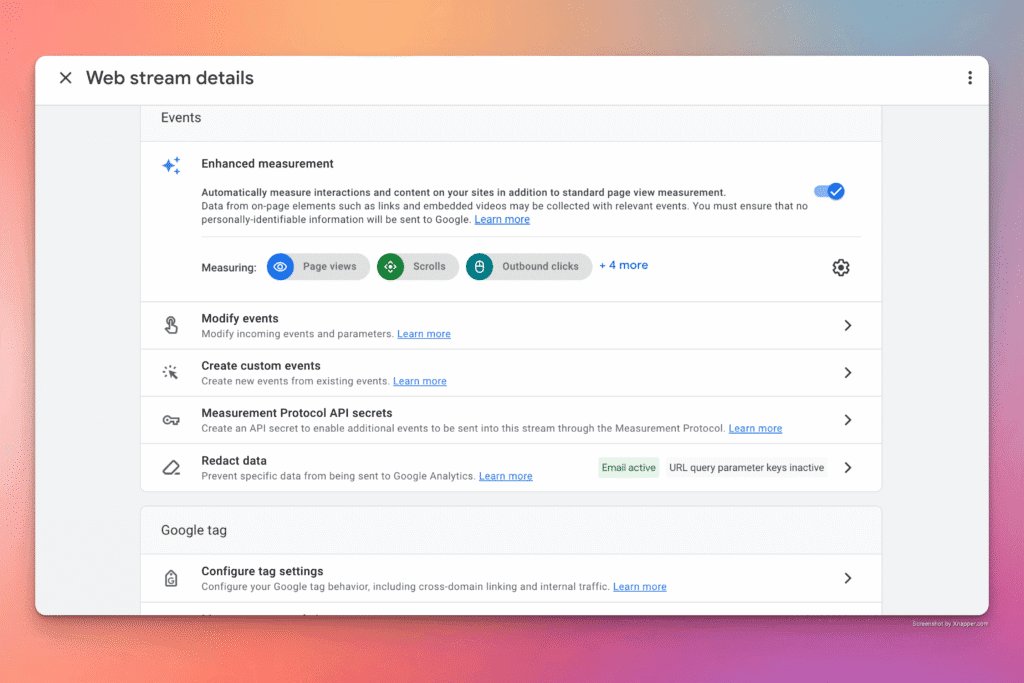Expand Modify events with its chevron

[847, 325]
